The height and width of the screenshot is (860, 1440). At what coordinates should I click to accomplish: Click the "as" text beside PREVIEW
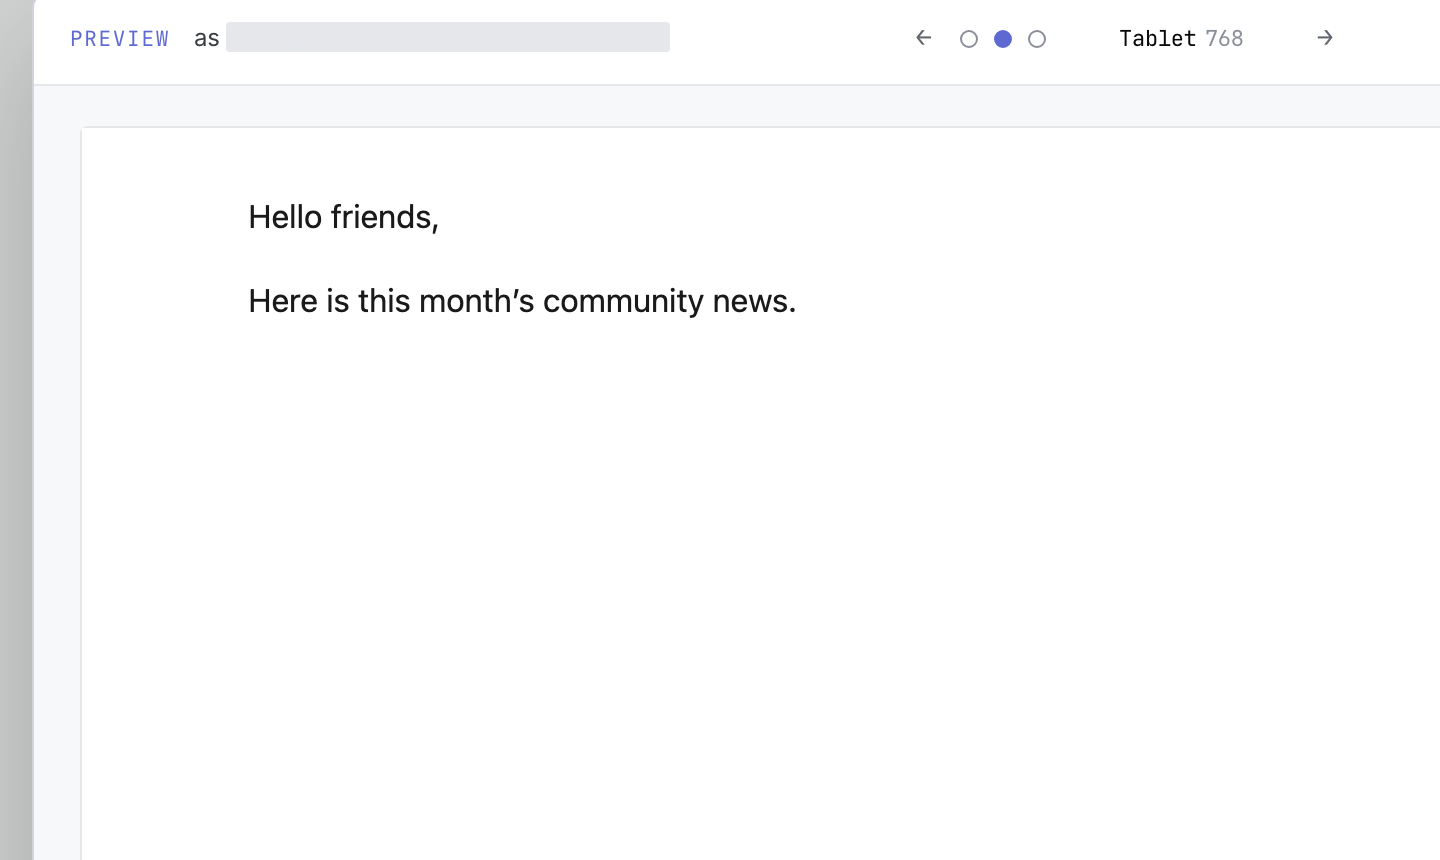[x=207, y=38]
